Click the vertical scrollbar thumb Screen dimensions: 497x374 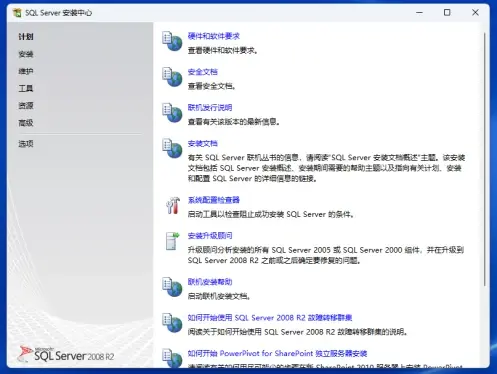[x=485, y=159]
